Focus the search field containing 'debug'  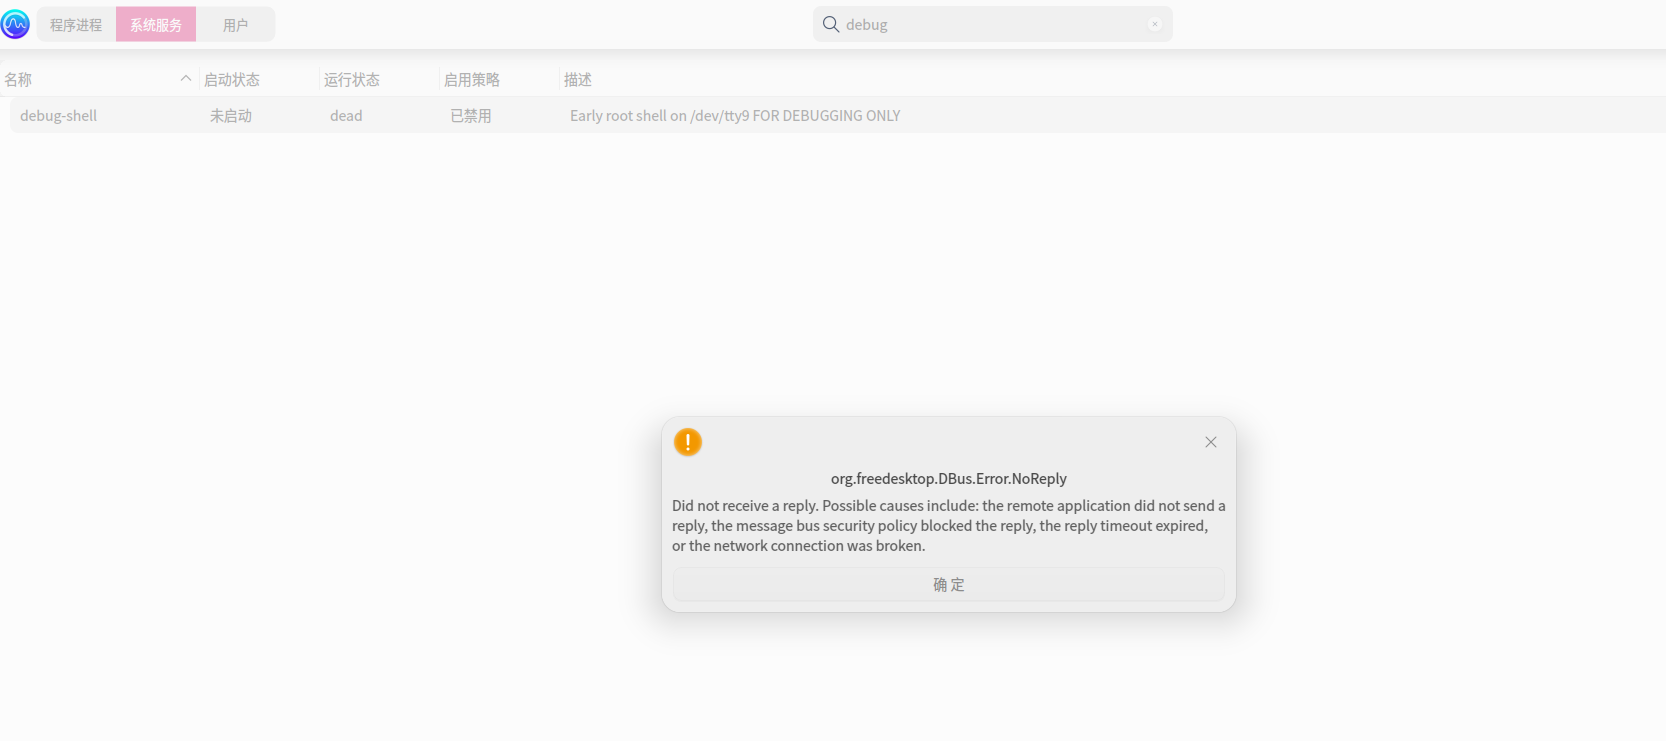(993, 24)
